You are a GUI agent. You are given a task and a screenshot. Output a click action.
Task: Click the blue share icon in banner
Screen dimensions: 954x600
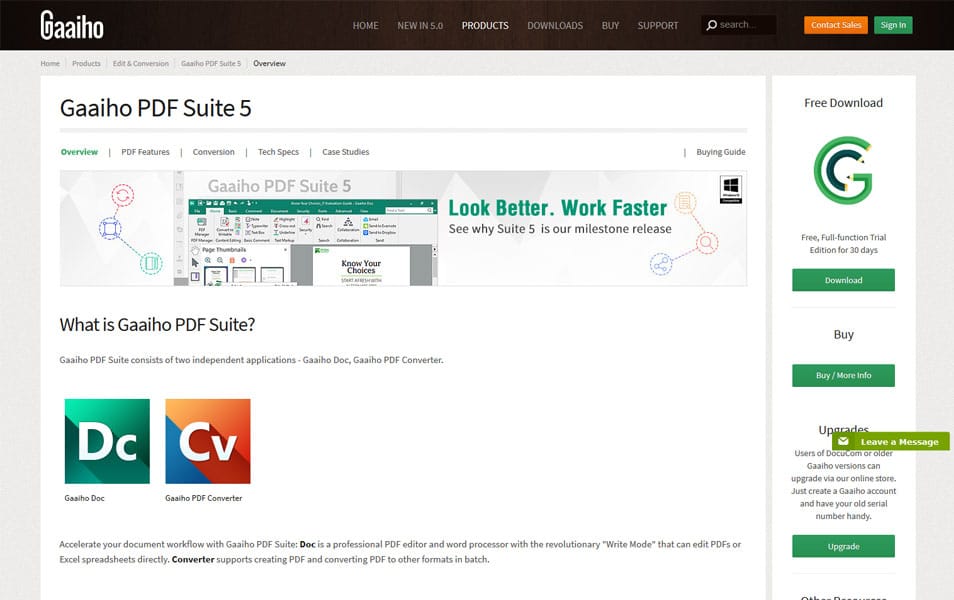point(661,264)
